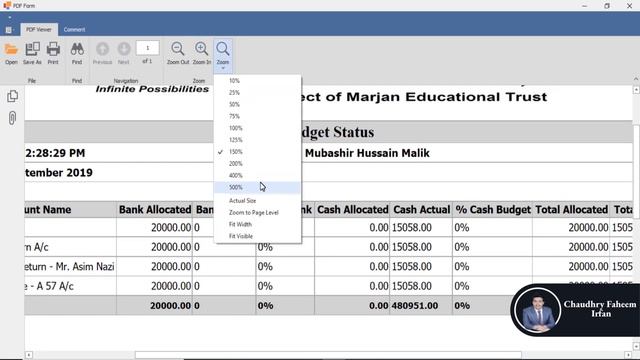Click horizontal scrollbar right arrow
Image resolution: width=640 pixels, height=360 pixels.
click(629, 355)
